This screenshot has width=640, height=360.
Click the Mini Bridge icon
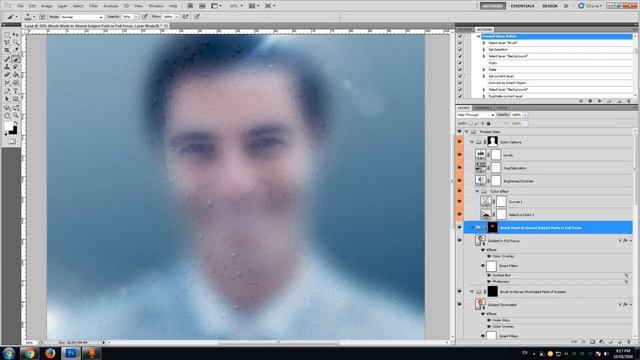click(x=202, y=6)
